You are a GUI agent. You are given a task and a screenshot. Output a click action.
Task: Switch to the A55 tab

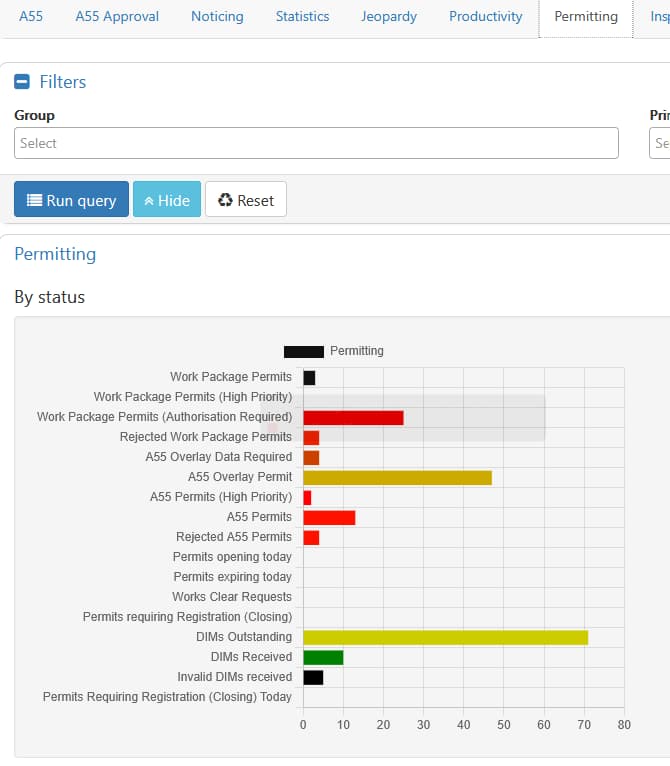click(31, 17)
